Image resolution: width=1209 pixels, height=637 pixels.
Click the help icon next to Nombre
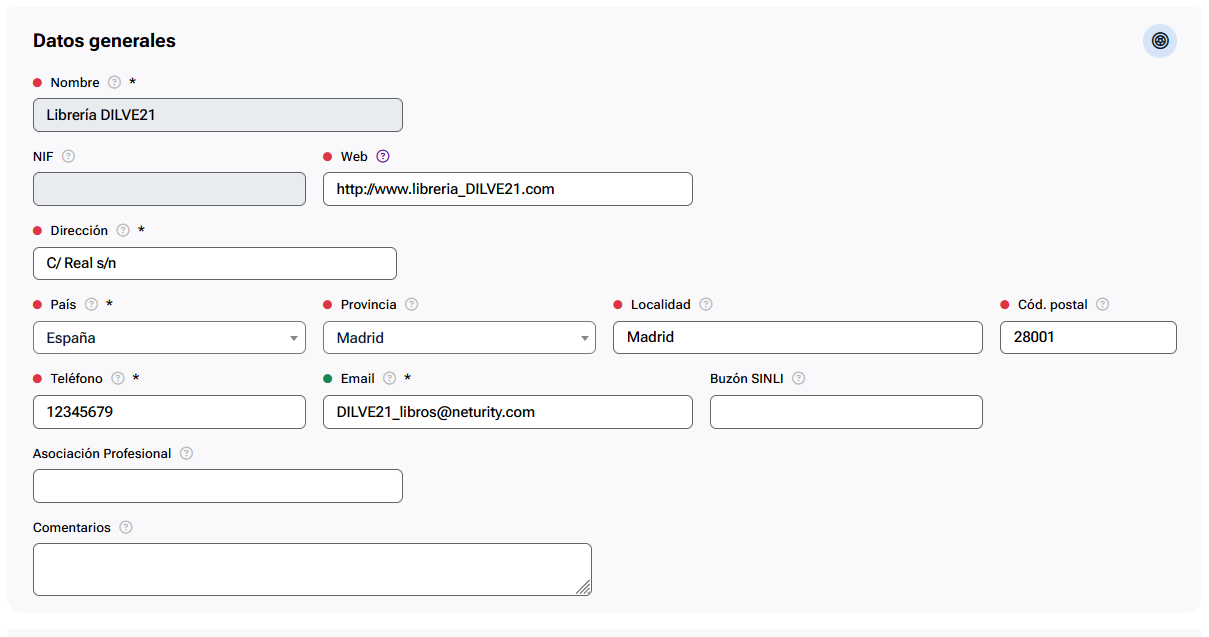(114, 83)
